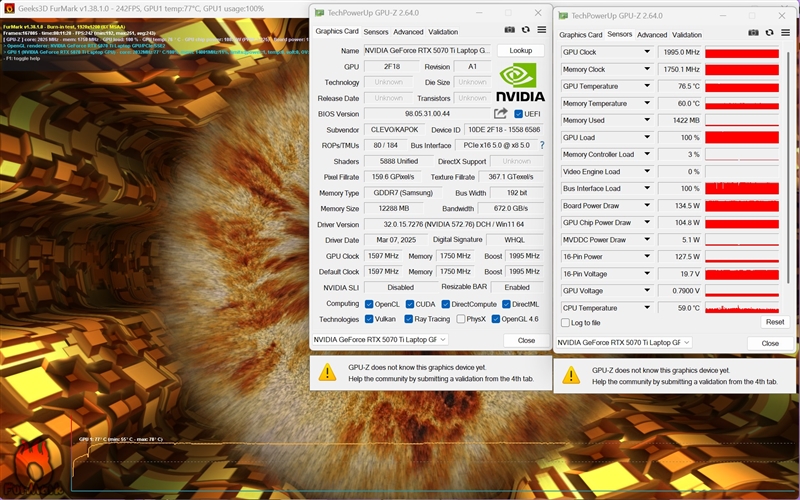The height and width of the screenshot is (500, 800).
Task: Click the NVIDIA logo
Action: click(x=520, y=82)
